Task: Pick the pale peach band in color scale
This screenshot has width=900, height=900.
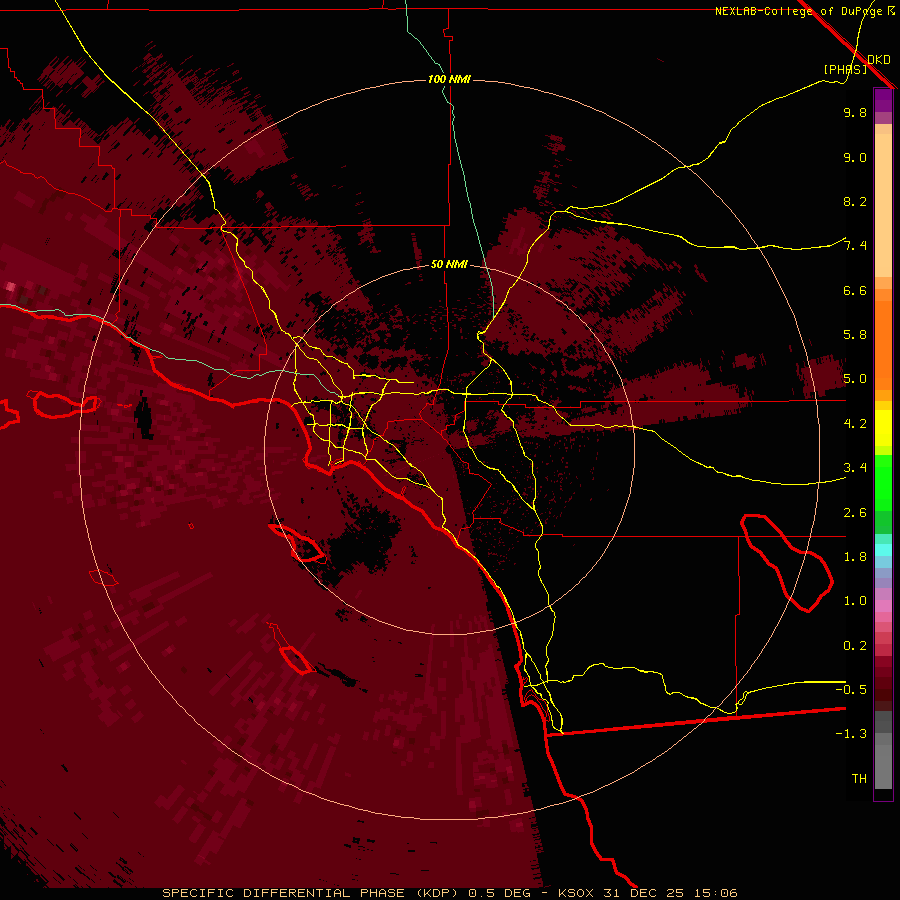Action: coord(883,207)
